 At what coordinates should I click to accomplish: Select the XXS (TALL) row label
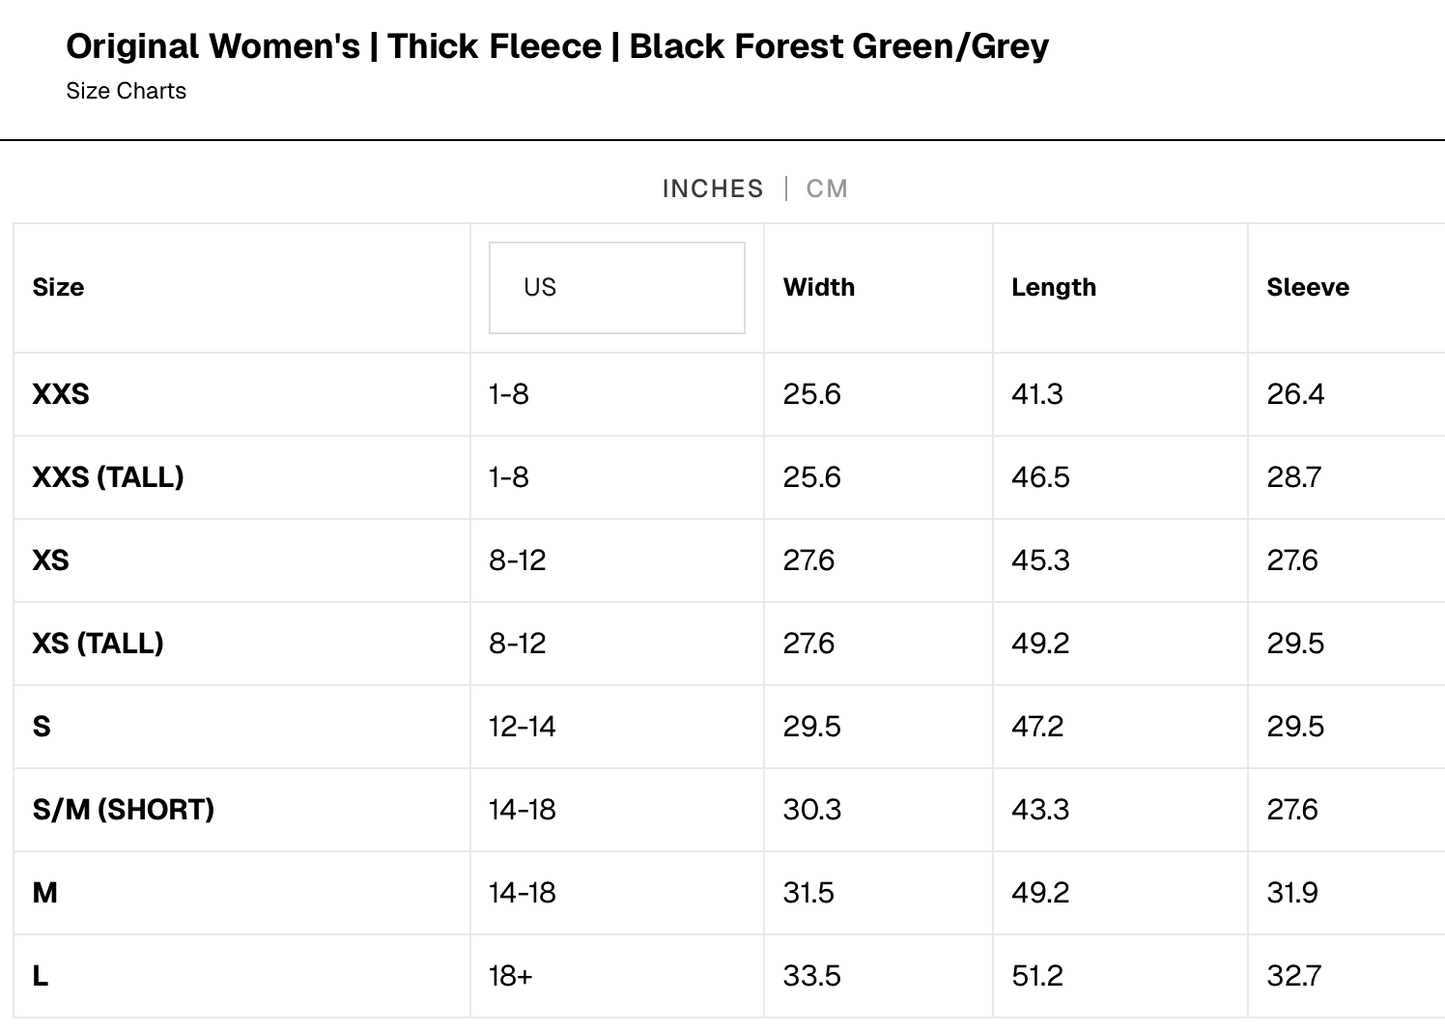click(108, 477)
